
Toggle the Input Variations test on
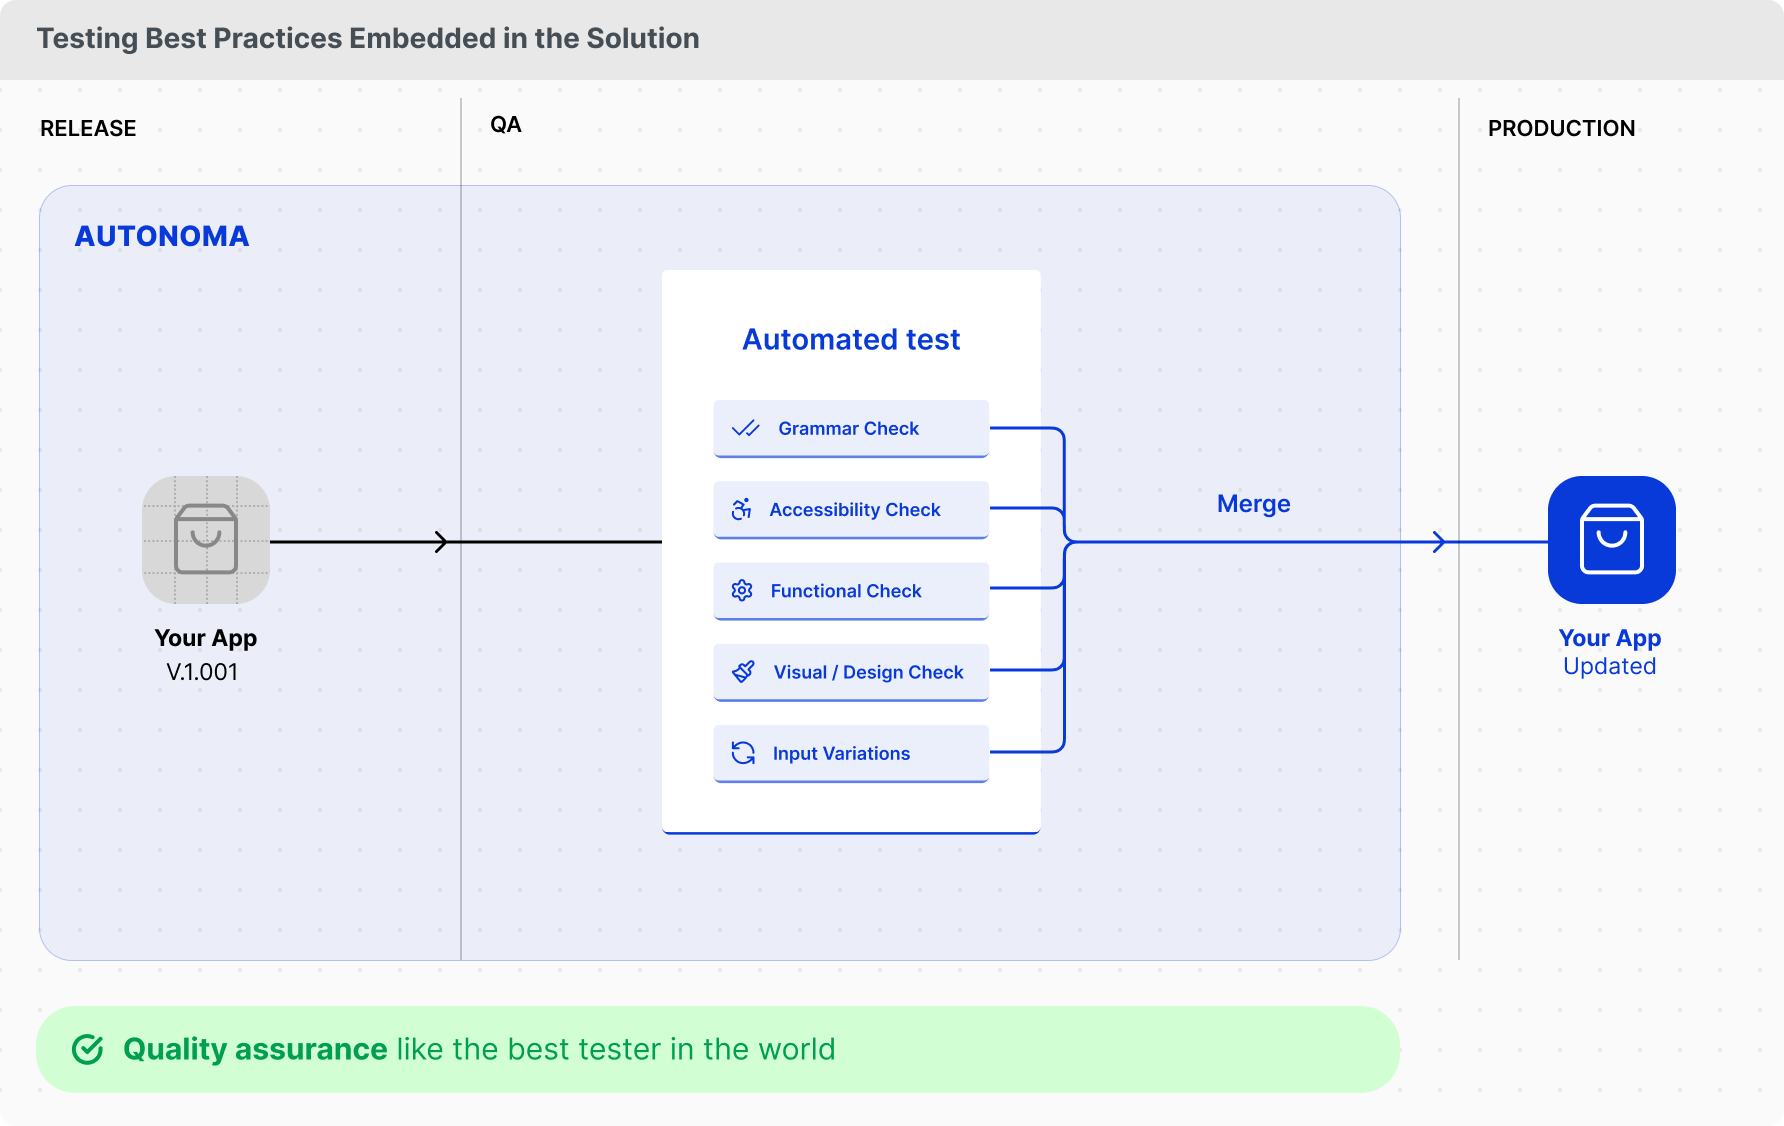[x=850, y=753]
